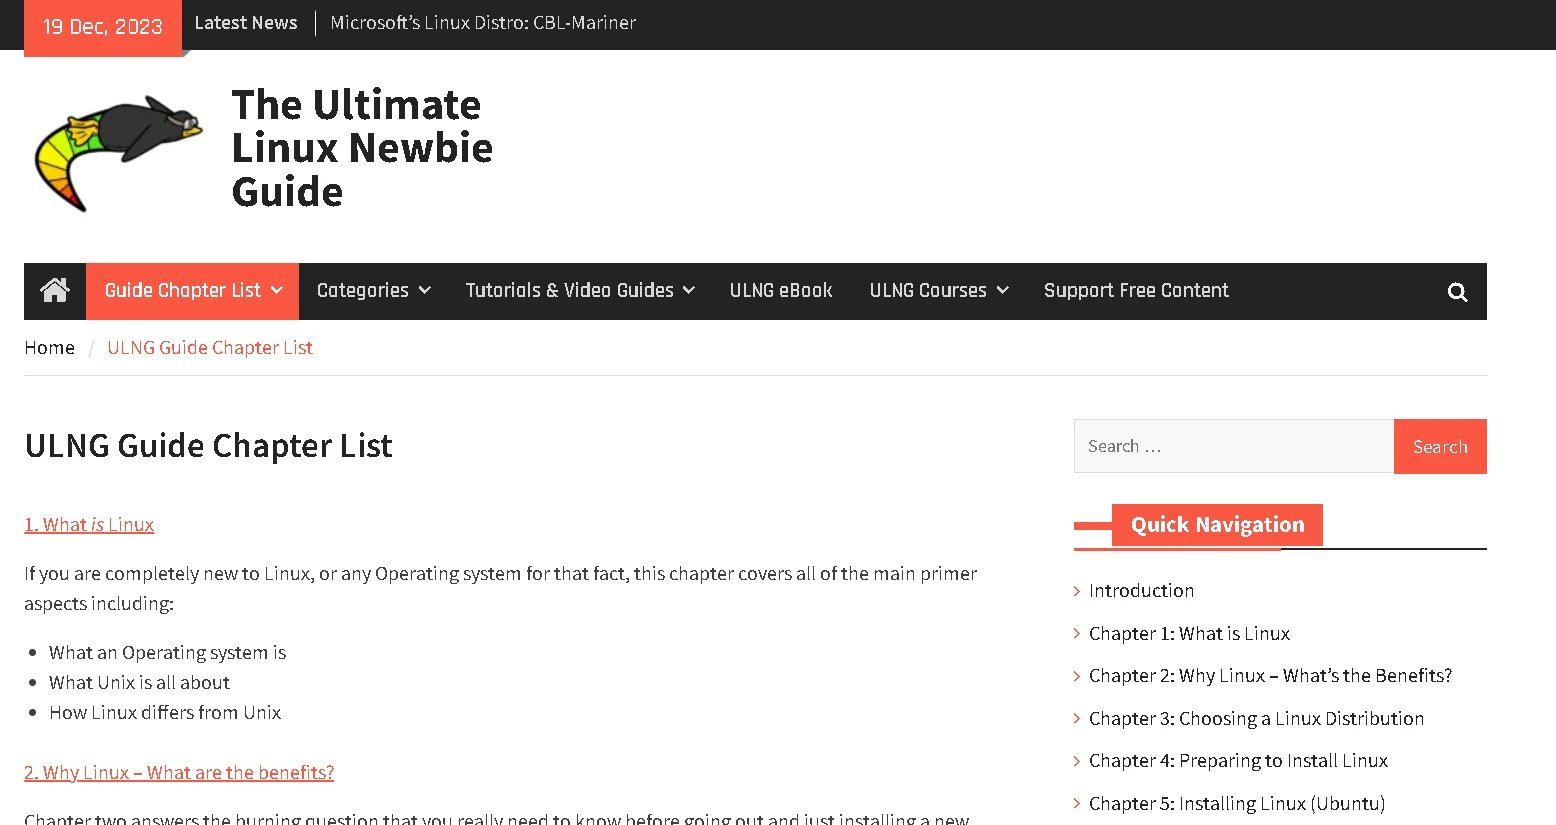Expand the Guide Chapter List dropdown
The image size is (1556, 825).
(193, 291)
